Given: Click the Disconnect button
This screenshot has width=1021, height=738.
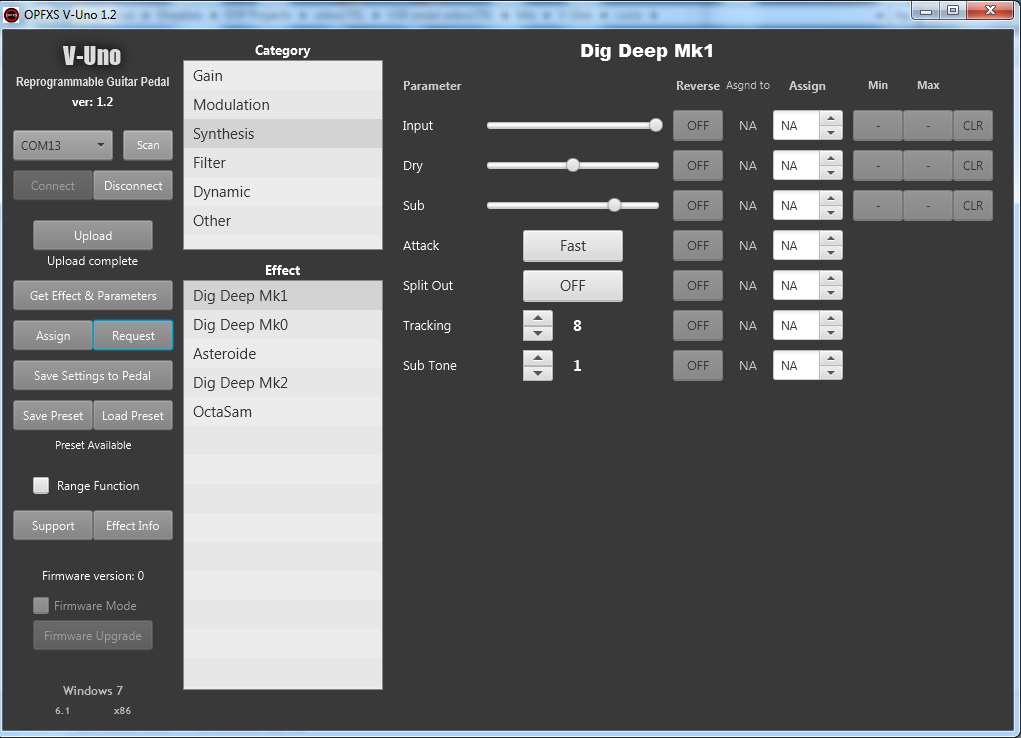Looking at the screenshot, I should tap(133, 186).
